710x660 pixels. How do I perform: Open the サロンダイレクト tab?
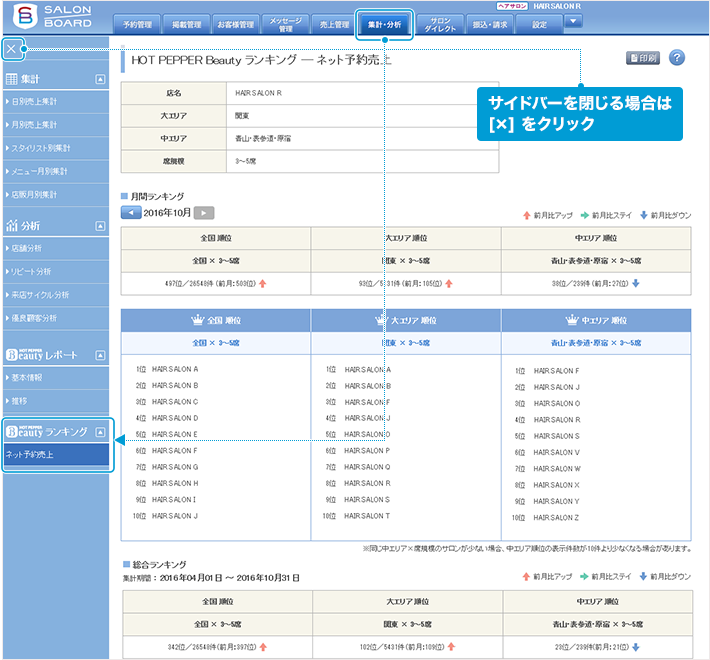tap(440, 23)
